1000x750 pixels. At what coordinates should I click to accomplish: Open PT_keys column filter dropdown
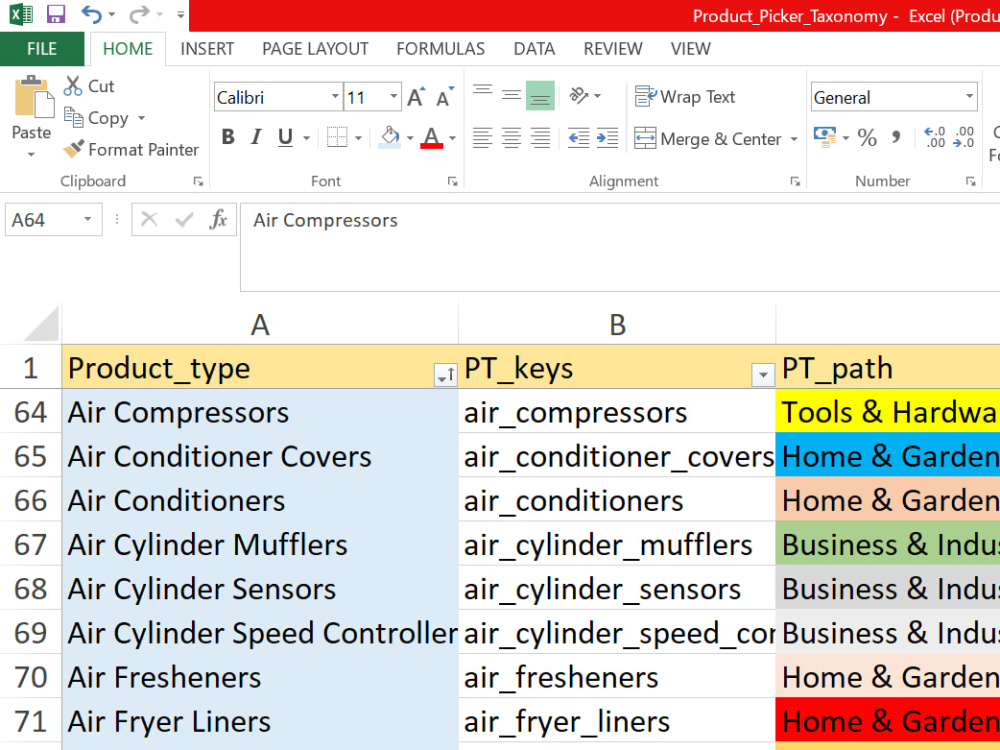(763, 375)
